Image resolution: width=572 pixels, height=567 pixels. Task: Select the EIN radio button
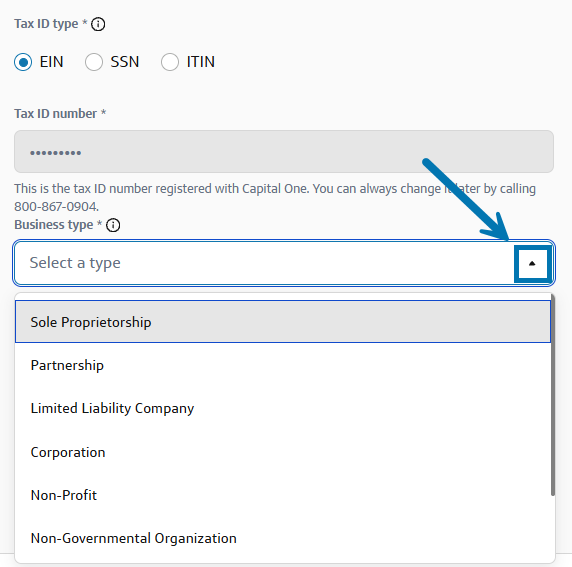23,62
